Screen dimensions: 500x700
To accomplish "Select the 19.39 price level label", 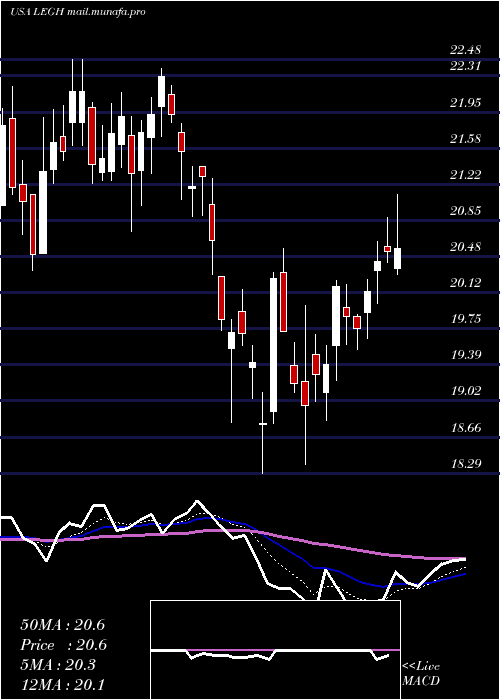I will coord(465,355).
